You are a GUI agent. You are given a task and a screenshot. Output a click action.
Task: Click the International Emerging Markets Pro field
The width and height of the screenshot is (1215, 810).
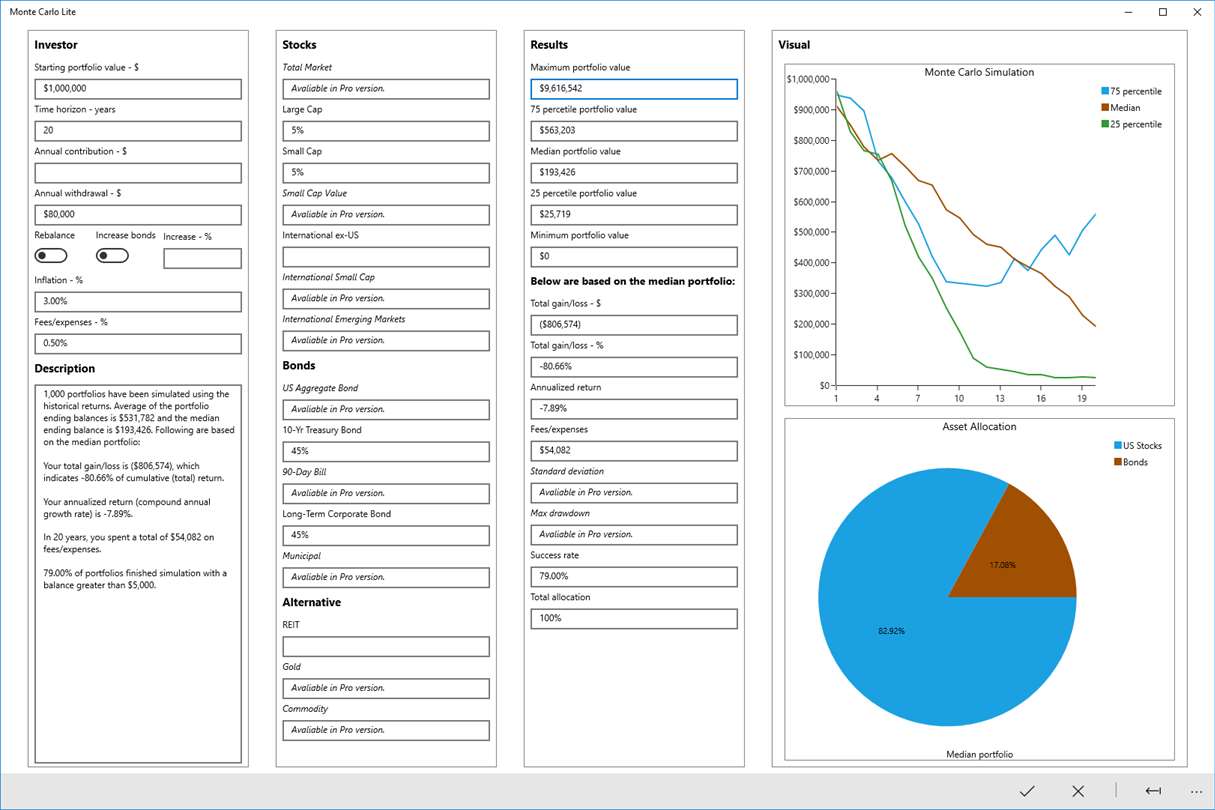click(x=386, y=341)
